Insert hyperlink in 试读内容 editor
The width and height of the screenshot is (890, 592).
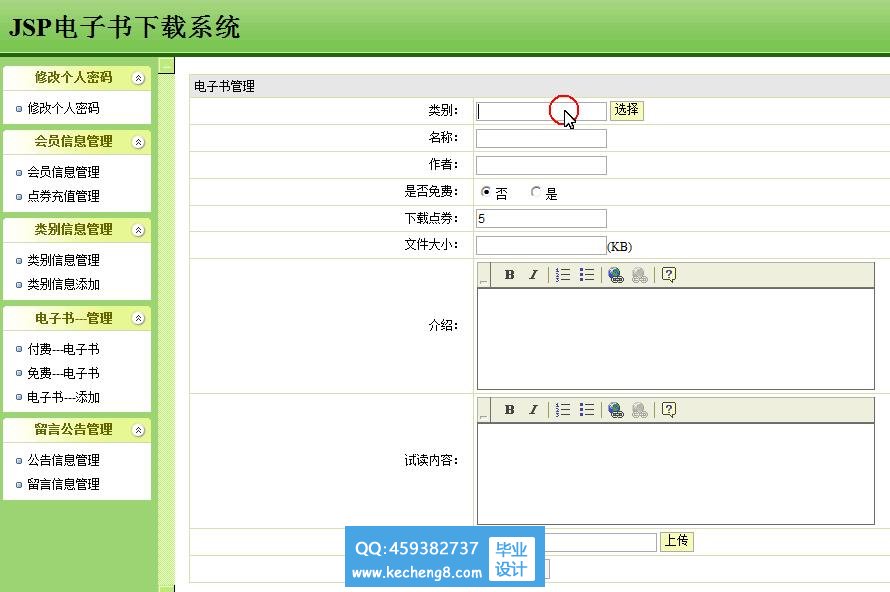point(616,409)
